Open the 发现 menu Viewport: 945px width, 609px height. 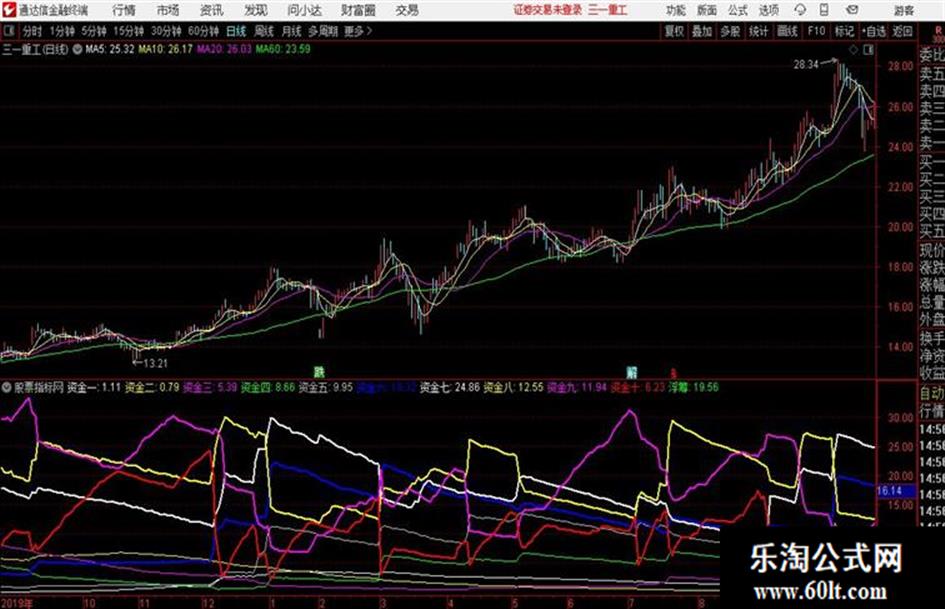(256, 10)
